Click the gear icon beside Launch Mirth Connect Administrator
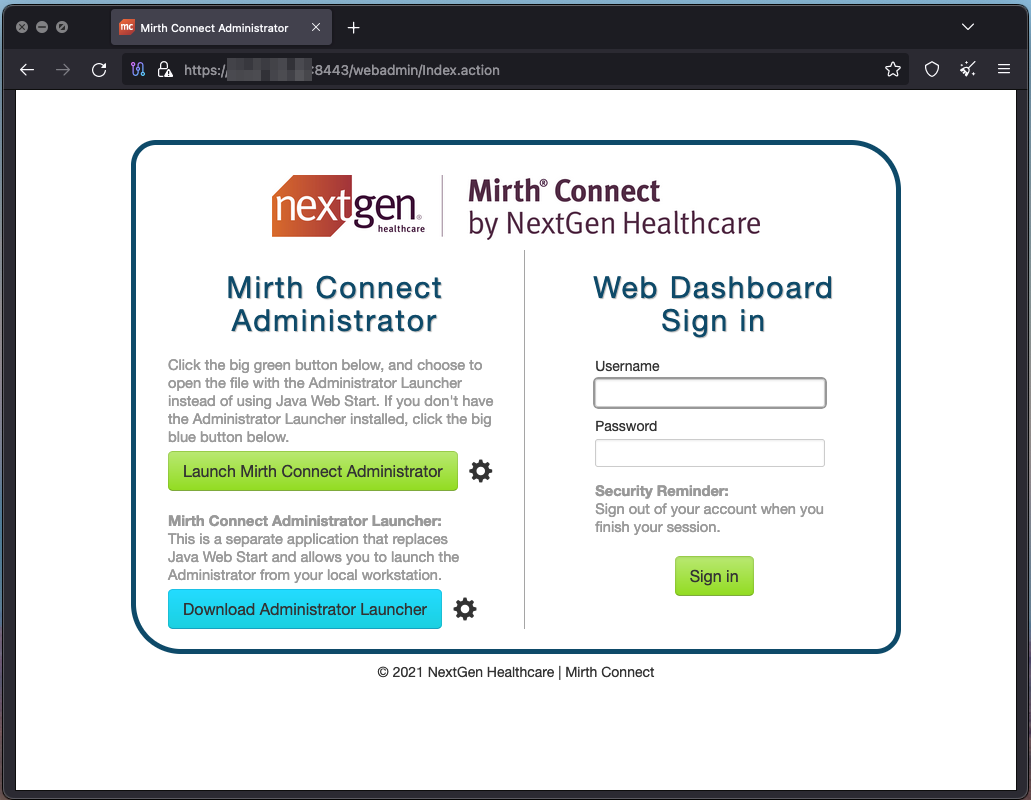This screenshot has height=800, width=1031. (481, 471)
